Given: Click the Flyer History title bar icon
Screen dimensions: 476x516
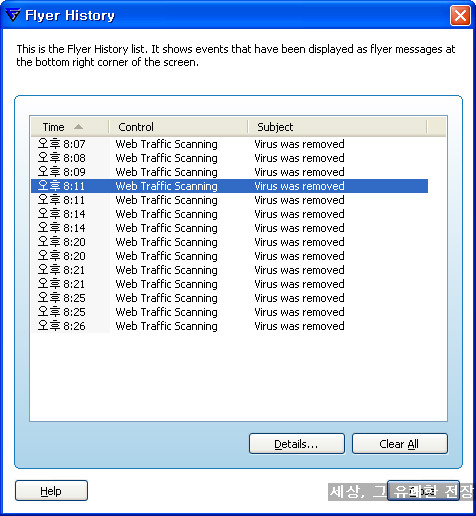Looking at the screenshot, I should tap(13, 15).
